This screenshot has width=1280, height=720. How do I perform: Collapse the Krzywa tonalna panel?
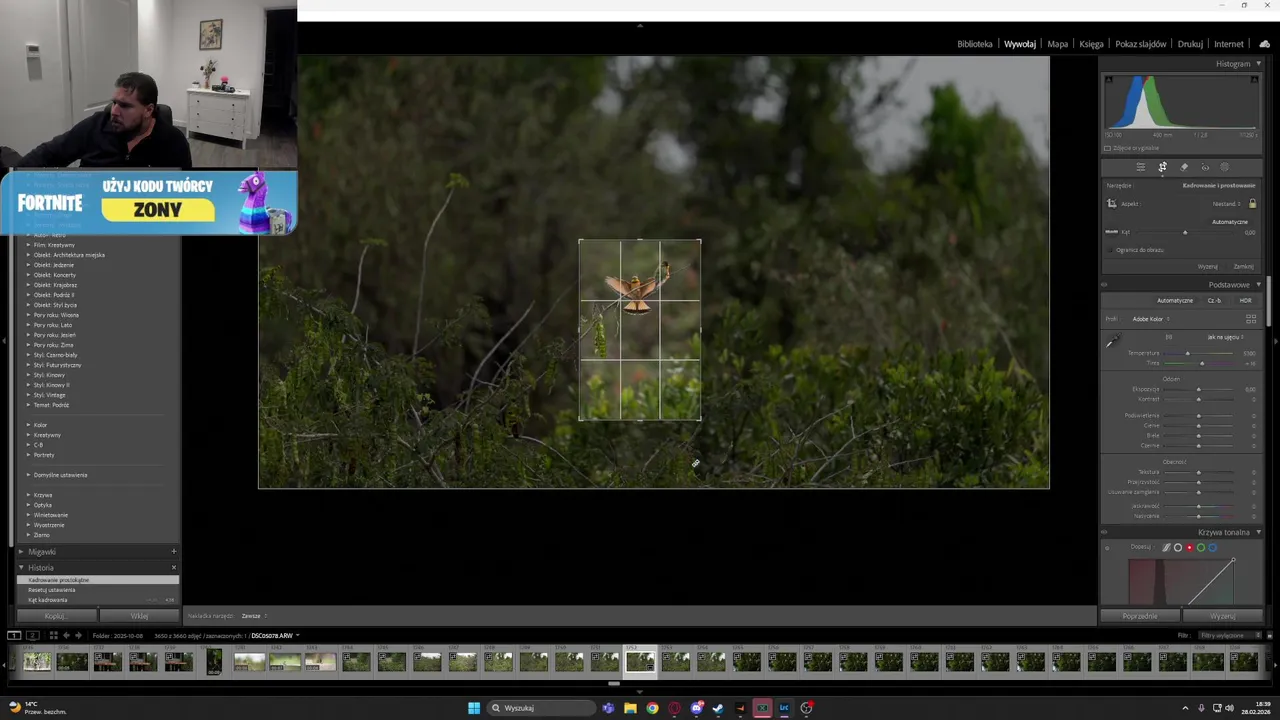click(x=1258, y=533)
